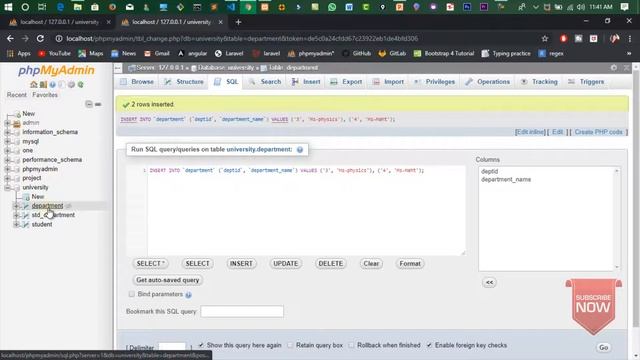Viewport: 640px width, 360px height.
Task: Open navigation panel settings gear icon
Action: (x=71, y=84)
